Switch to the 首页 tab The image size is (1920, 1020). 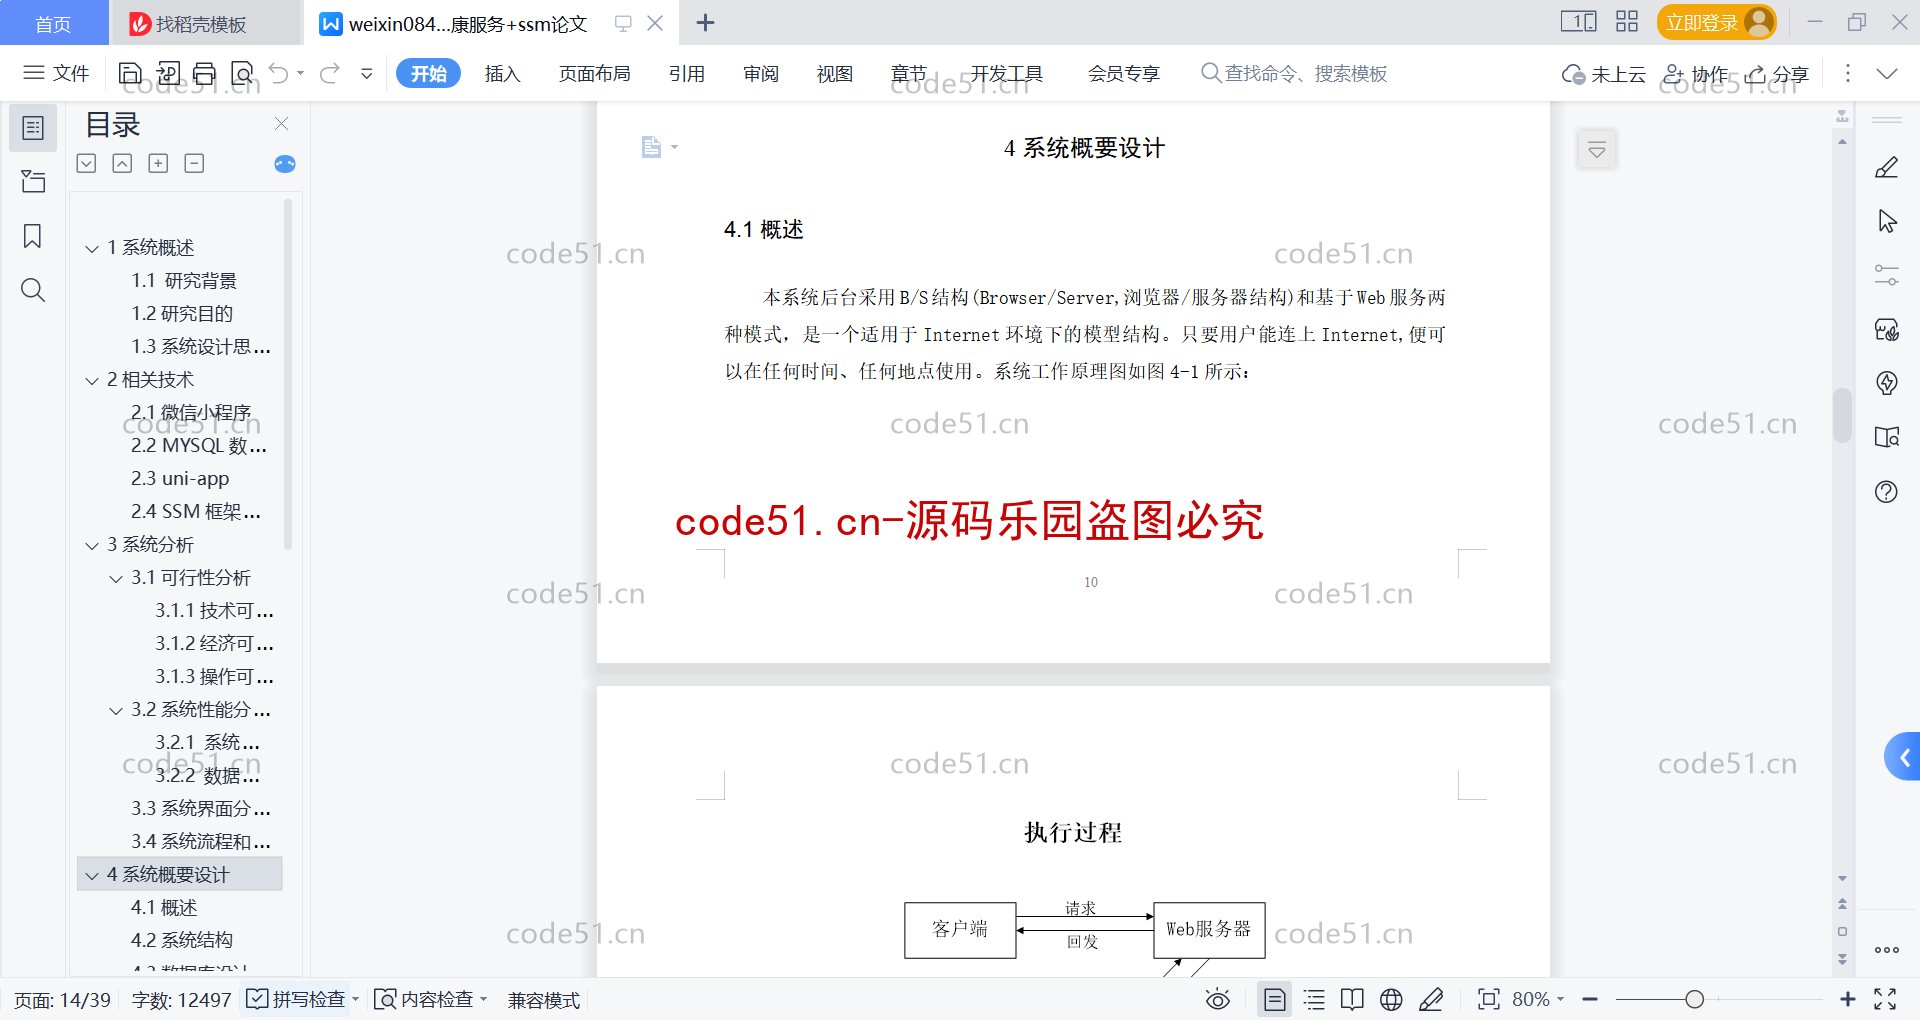(x=53, y=23)
